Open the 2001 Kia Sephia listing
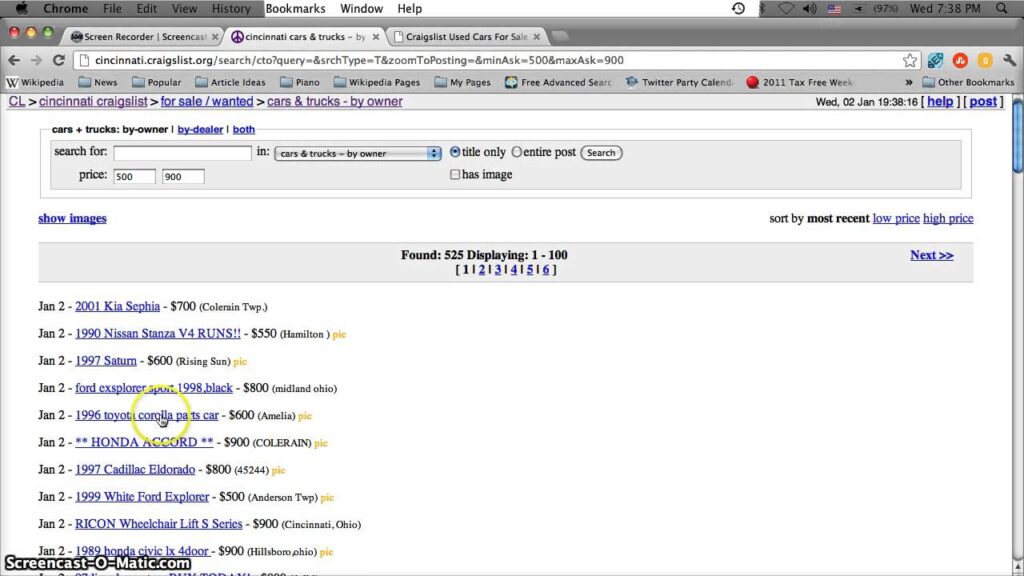This screenshot has height=576, width=1024. tap(117, 306)
